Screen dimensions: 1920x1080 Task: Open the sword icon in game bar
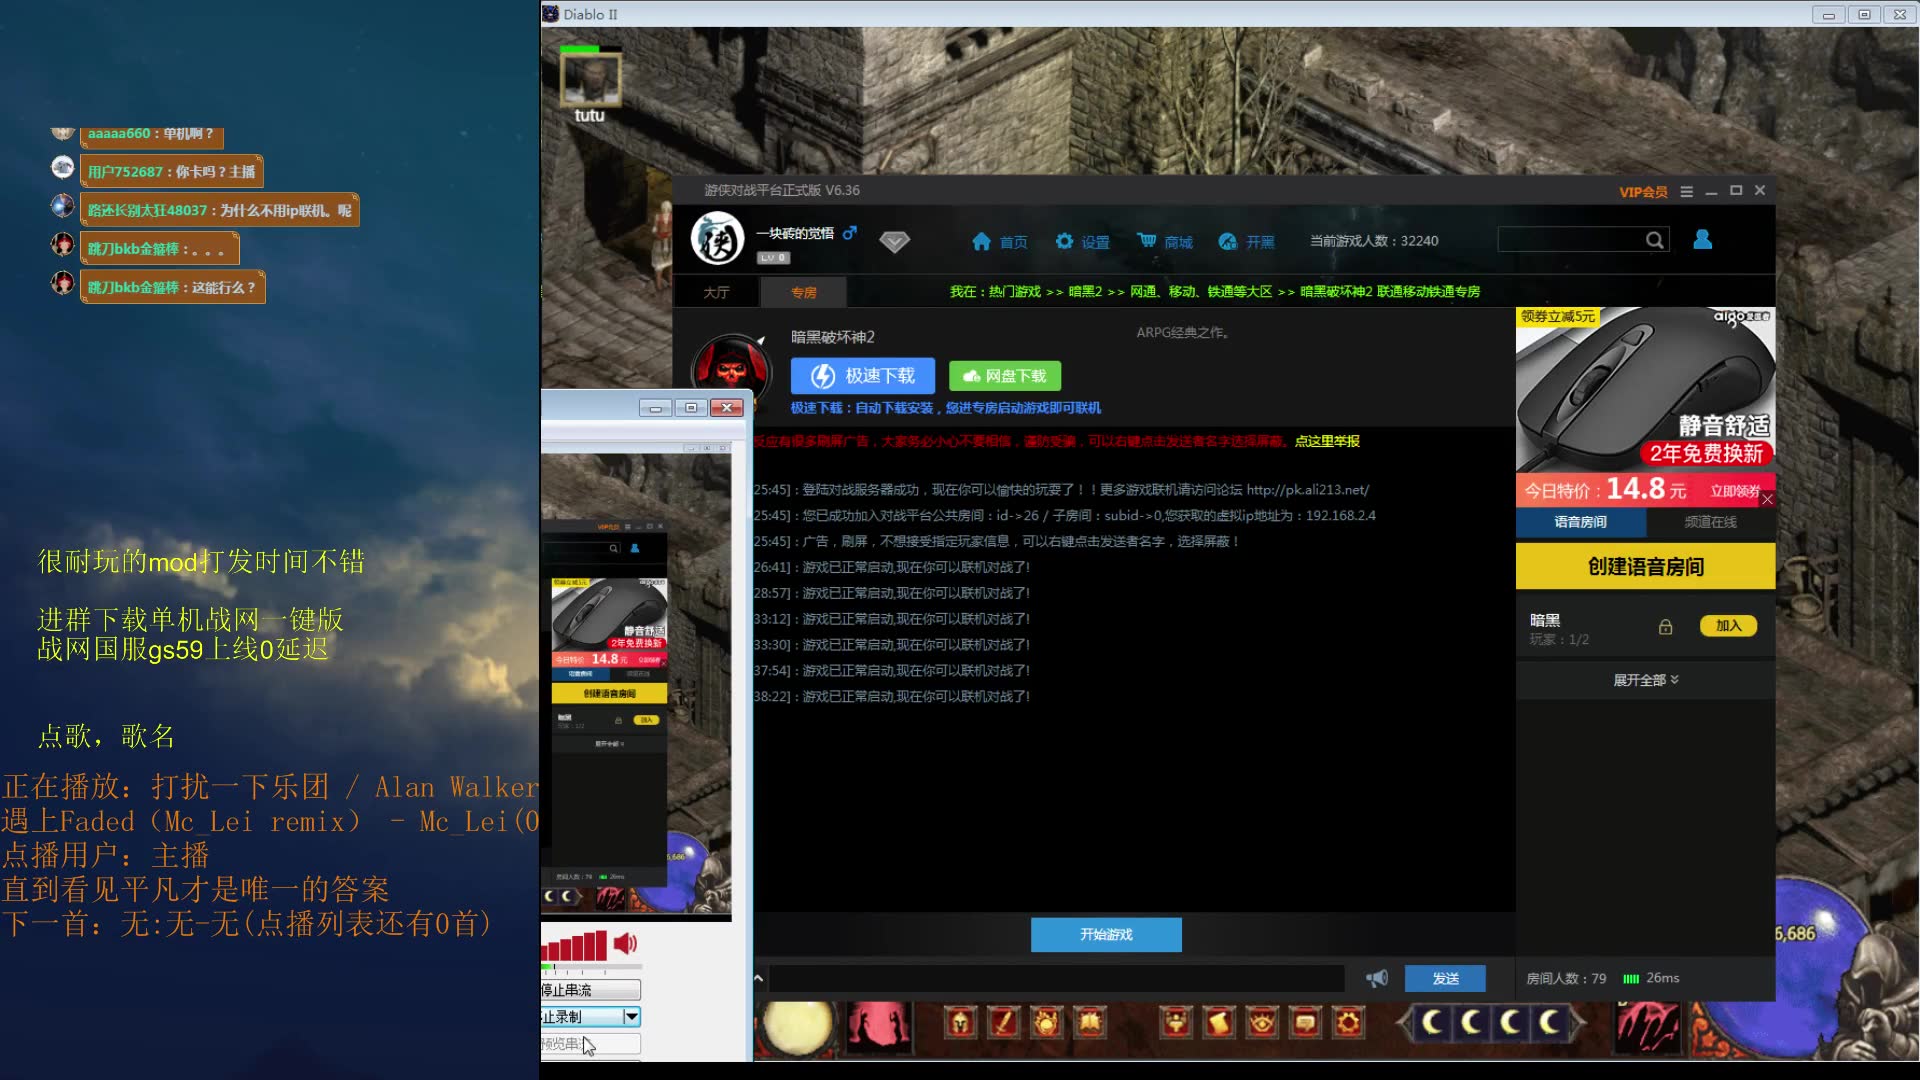[x=1003, y=1022]
